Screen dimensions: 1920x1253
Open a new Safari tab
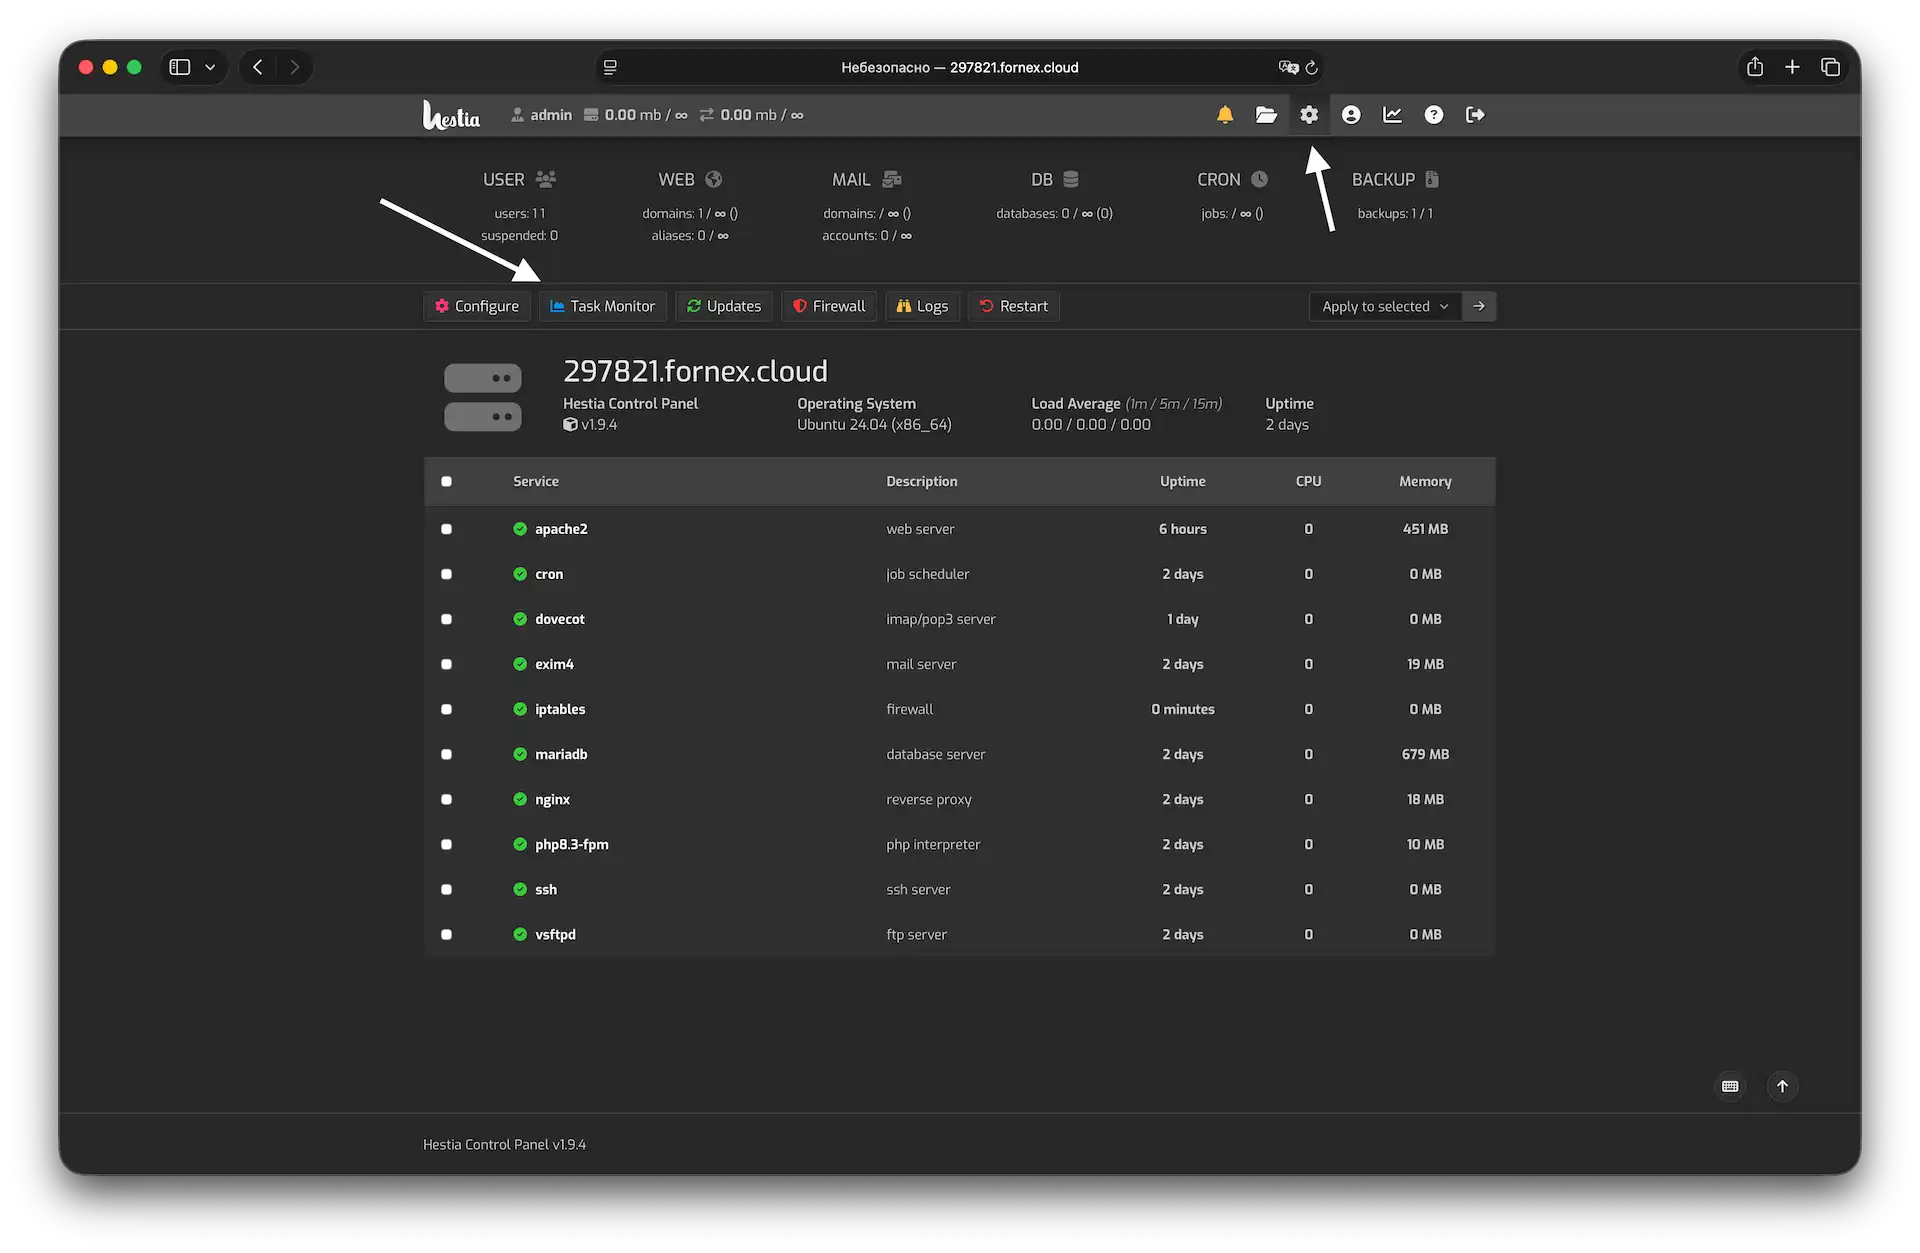point(1792,67)
